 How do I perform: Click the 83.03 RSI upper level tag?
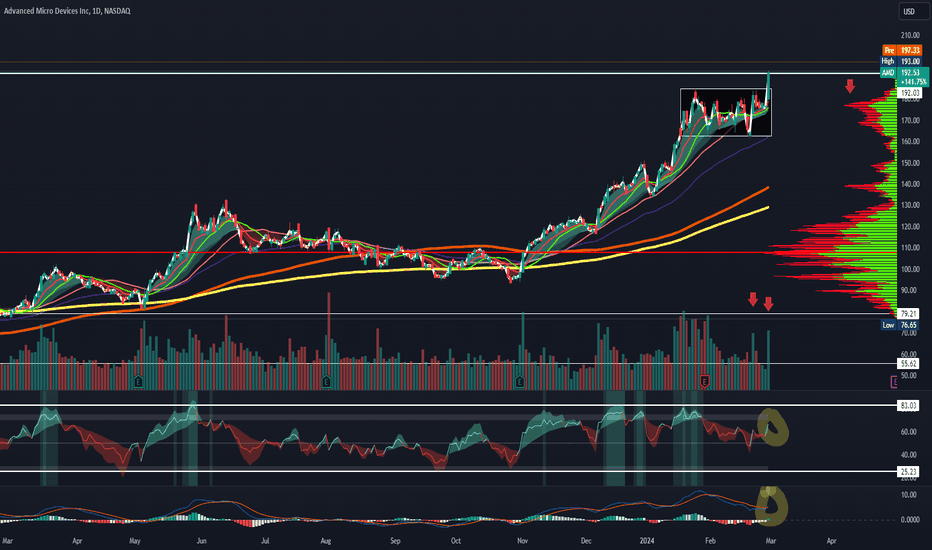[x=908, y=406]
